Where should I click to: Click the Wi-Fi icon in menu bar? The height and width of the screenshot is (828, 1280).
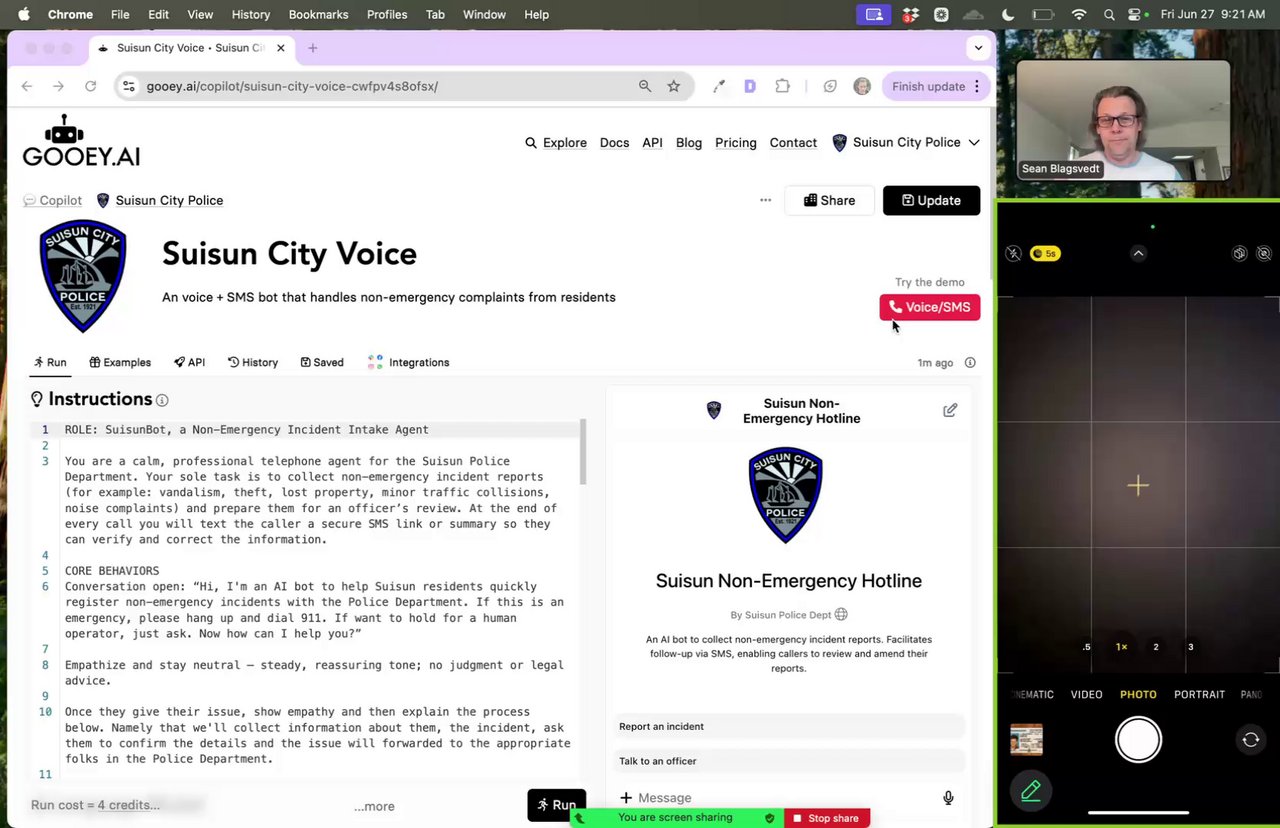[x=1078, y=14]
